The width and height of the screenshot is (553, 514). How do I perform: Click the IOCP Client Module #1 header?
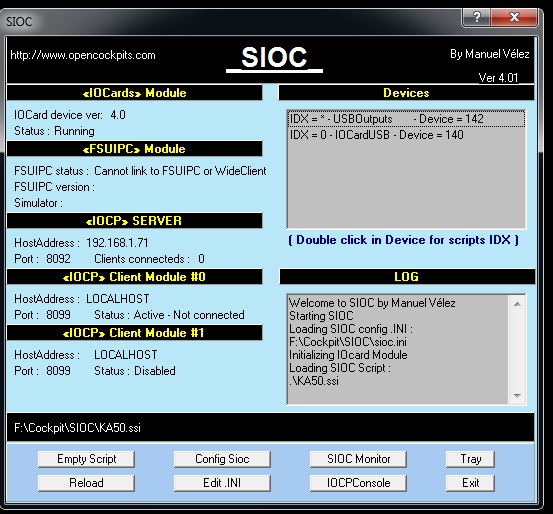(x=134, y=333)
